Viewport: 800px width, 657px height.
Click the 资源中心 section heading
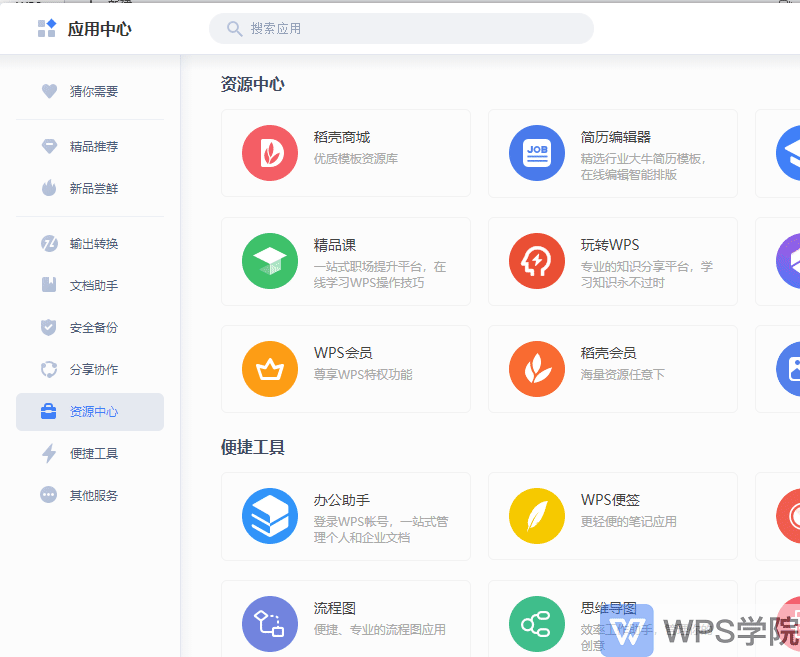253,84
